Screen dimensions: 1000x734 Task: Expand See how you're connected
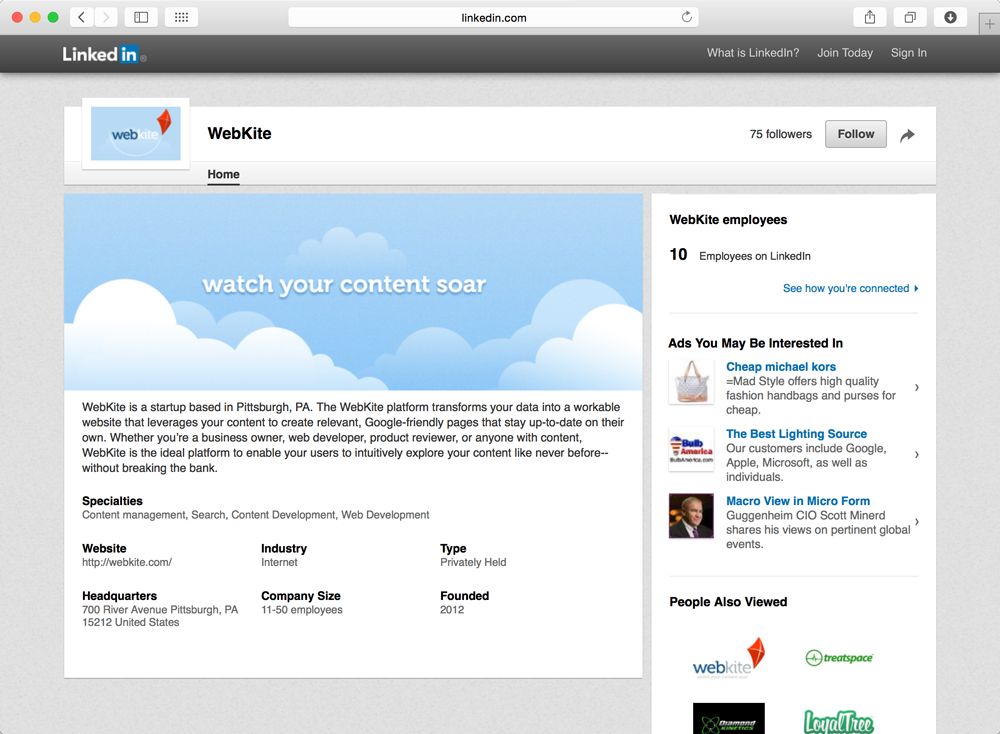(850, 288)
